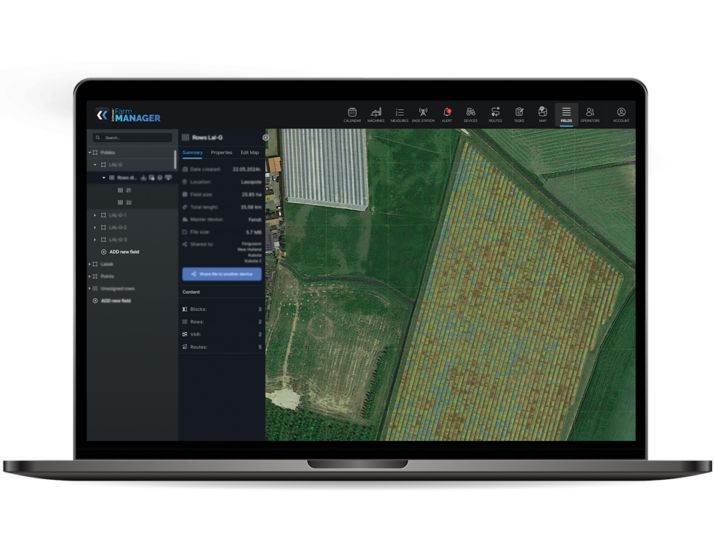Collapse sidebar with double-chevron logo icon
The height and width of the screenshot is (536, 714).
[102, 115]
